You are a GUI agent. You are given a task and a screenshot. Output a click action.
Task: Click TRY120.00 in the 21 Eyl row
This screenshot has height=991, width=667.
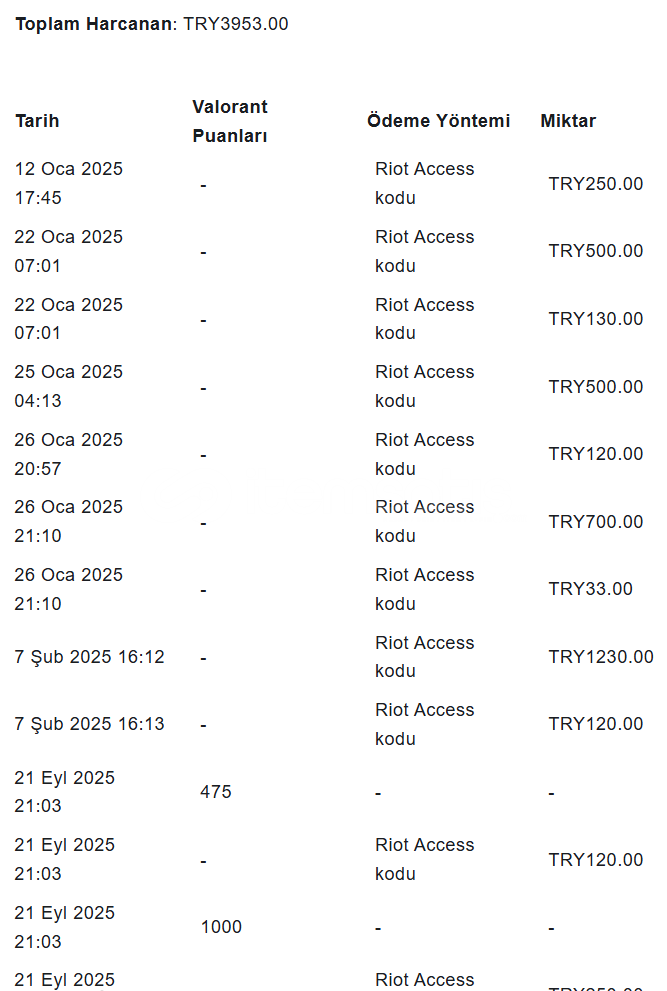click(596, 860)
